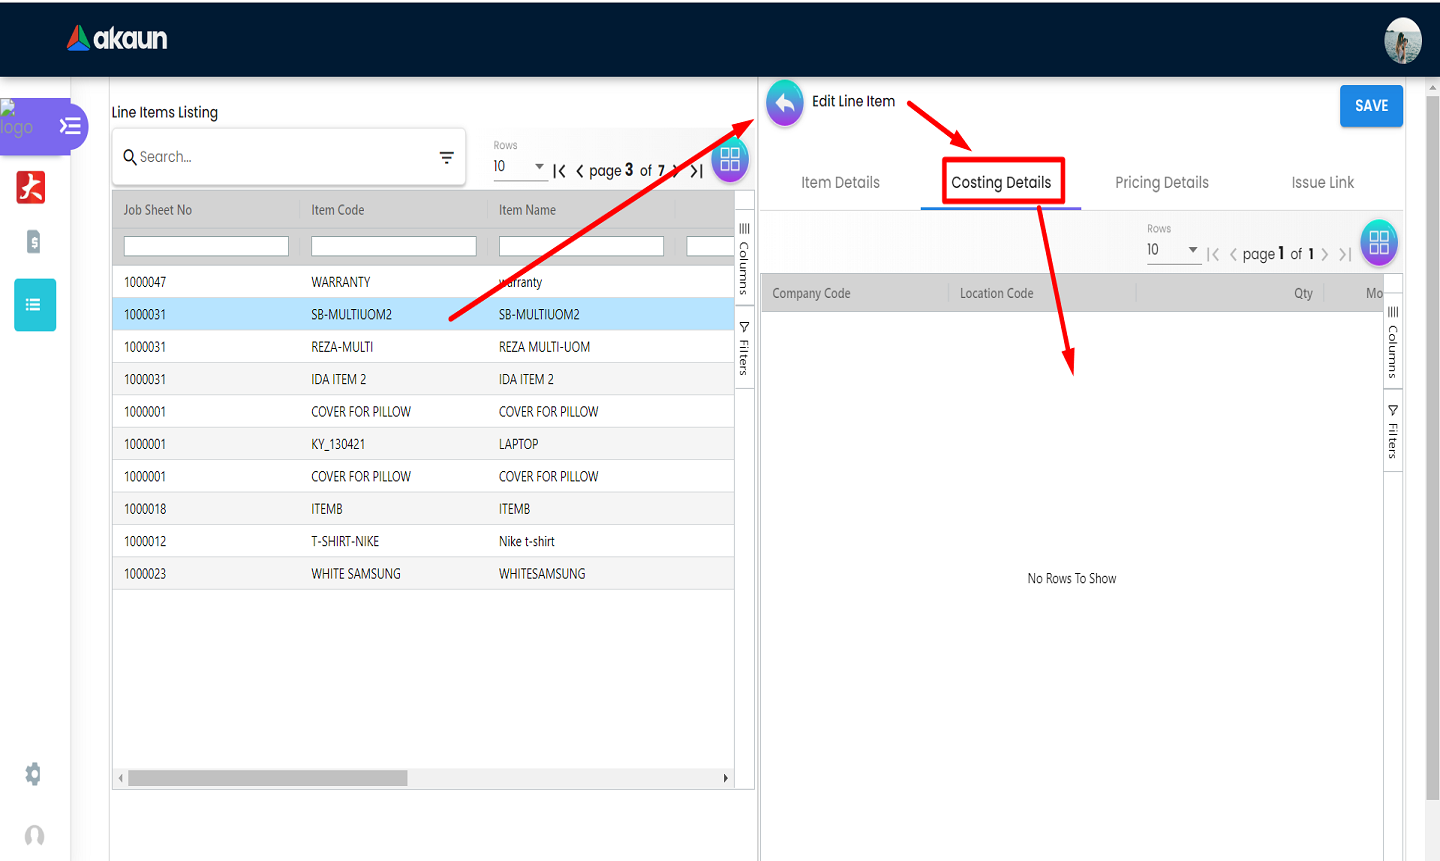Expand Columns panel in Line Items grid
The image size is (1440, 861).
[744, 259]
